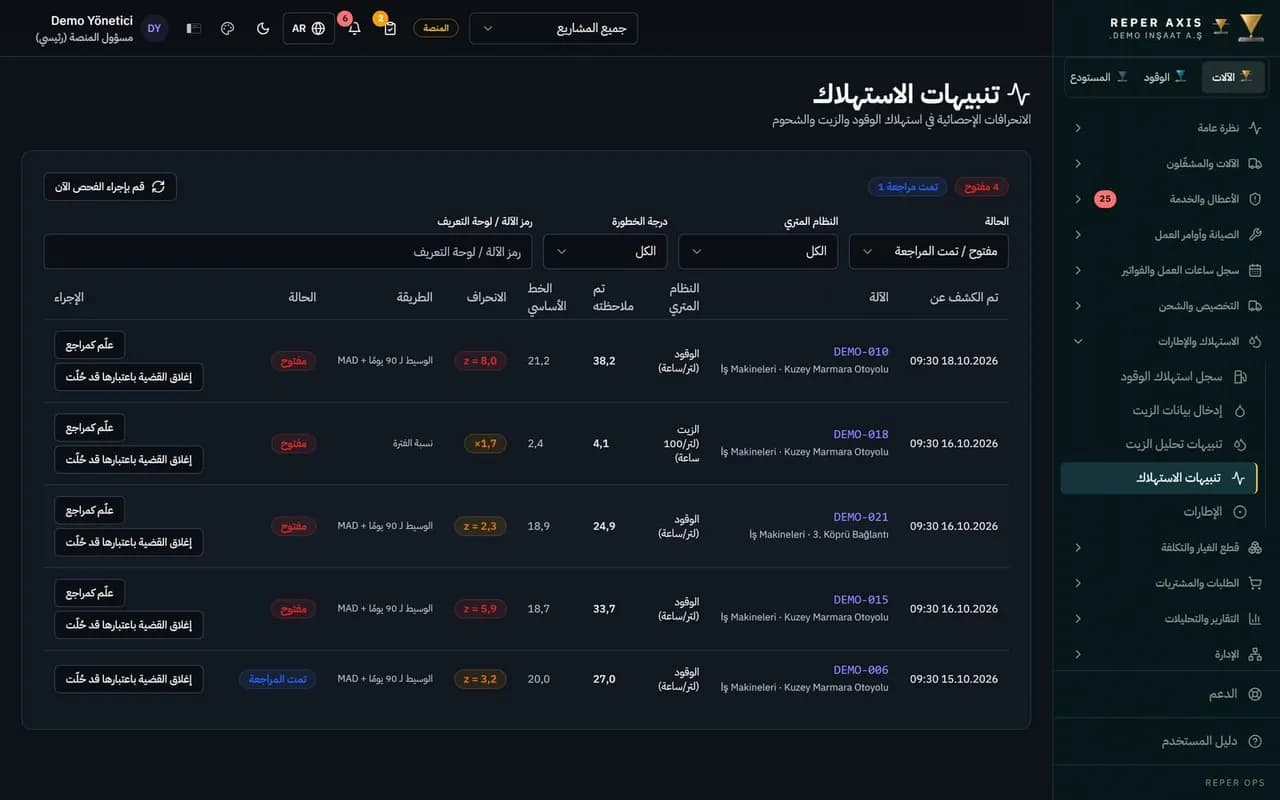Click the REPER AXIS logo
1280x800 pixels.
[1186, 28]
